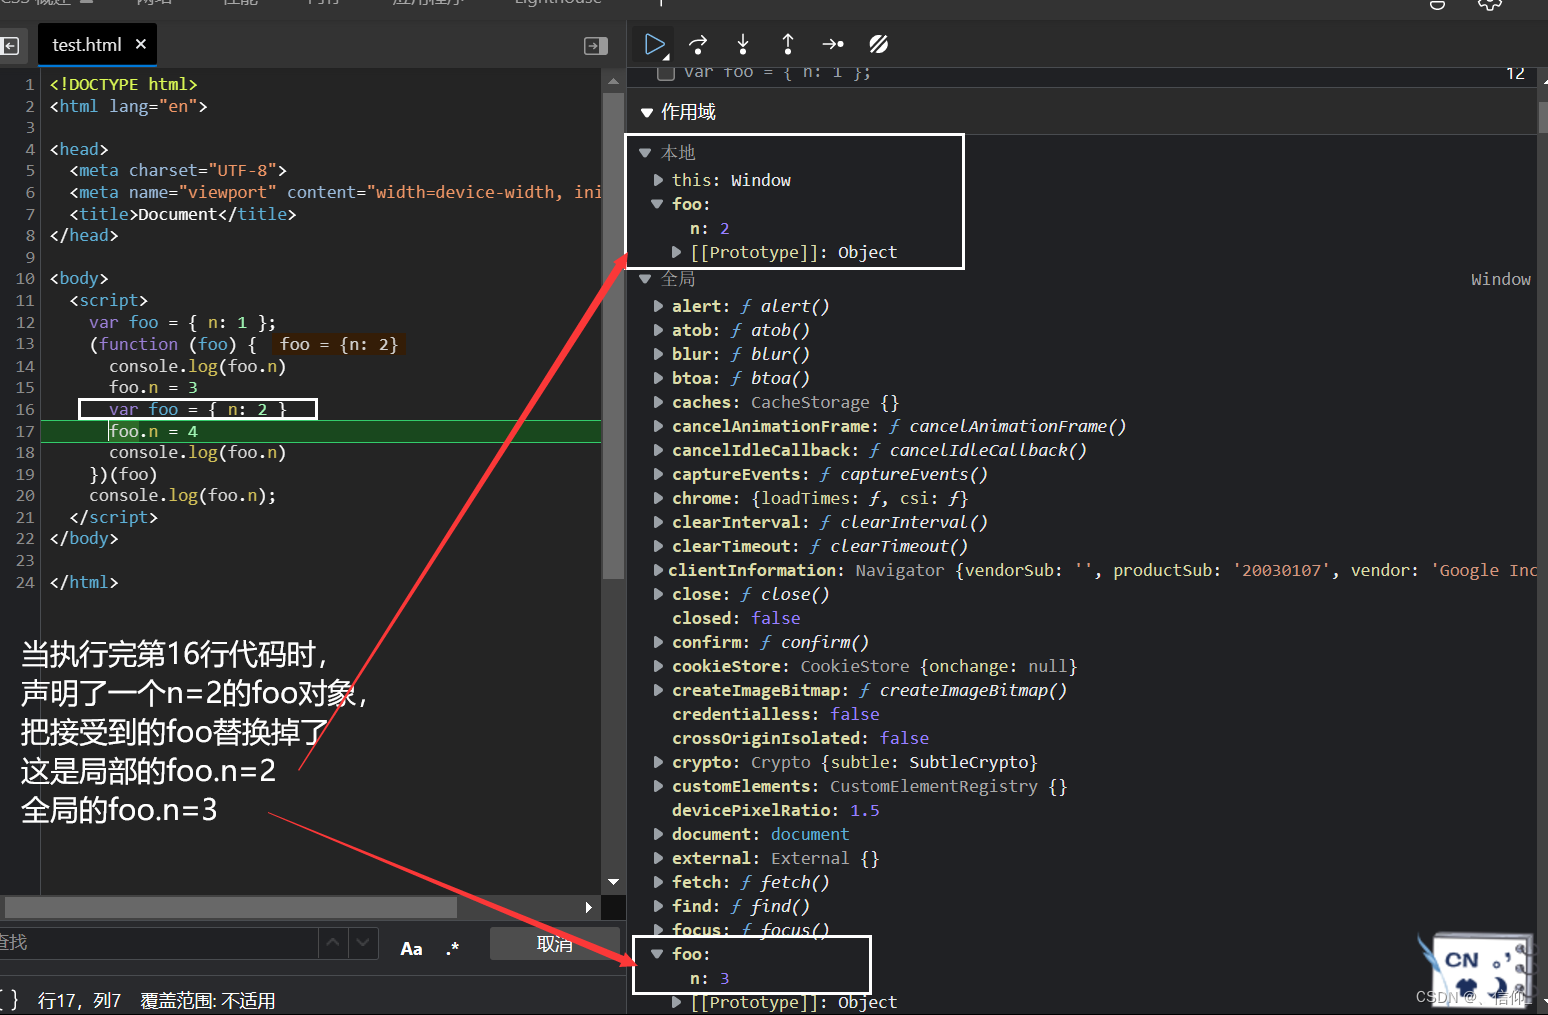The height and width of the screenshot is (1015, 1548).
Task: Click 'credentialless: false' property
Action: 775,714
